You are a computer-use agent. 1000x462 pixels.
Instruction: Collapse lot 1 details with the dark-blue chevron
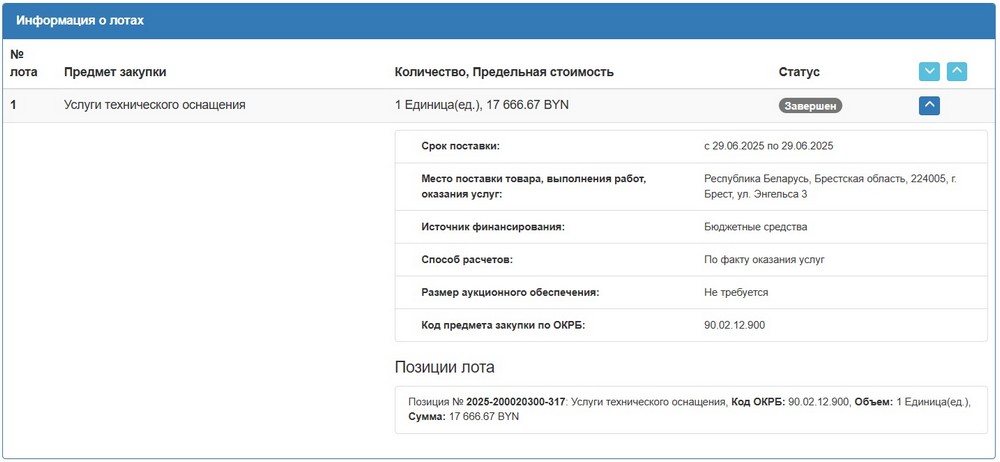[929, 105]
